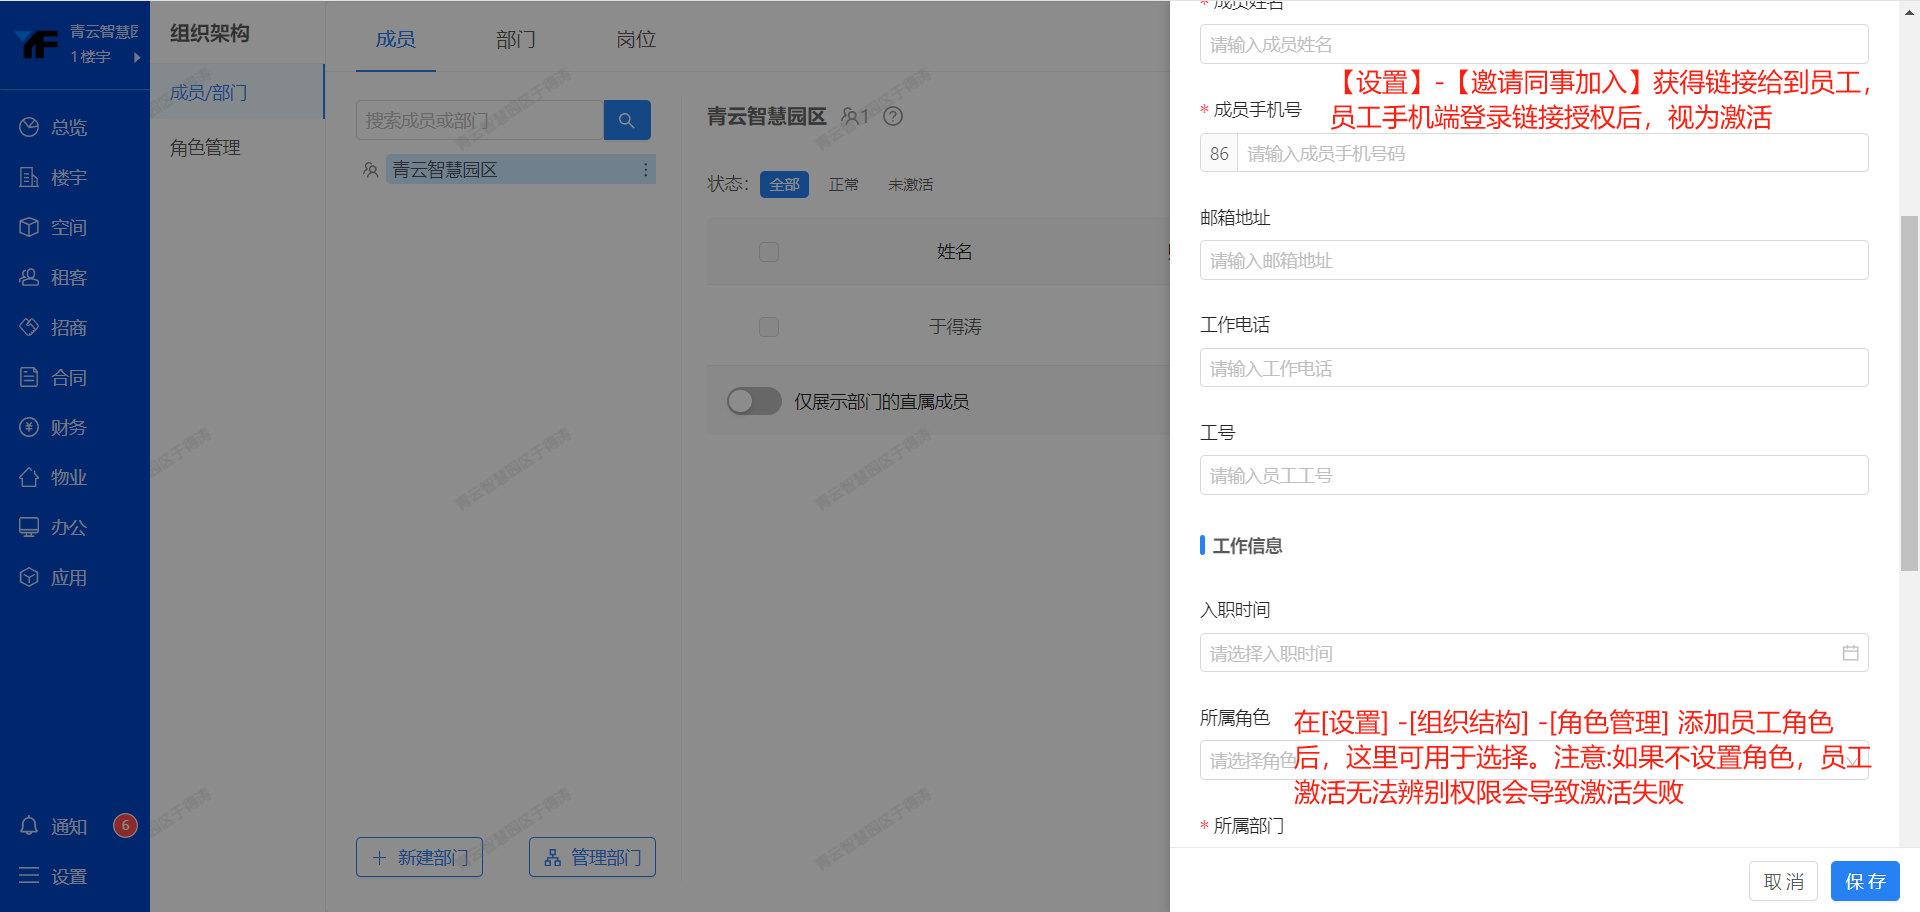The height and width of the screenshot is (912, 1920).
Task: Click the form panel vertical scrollbar
Action: 1909,392
